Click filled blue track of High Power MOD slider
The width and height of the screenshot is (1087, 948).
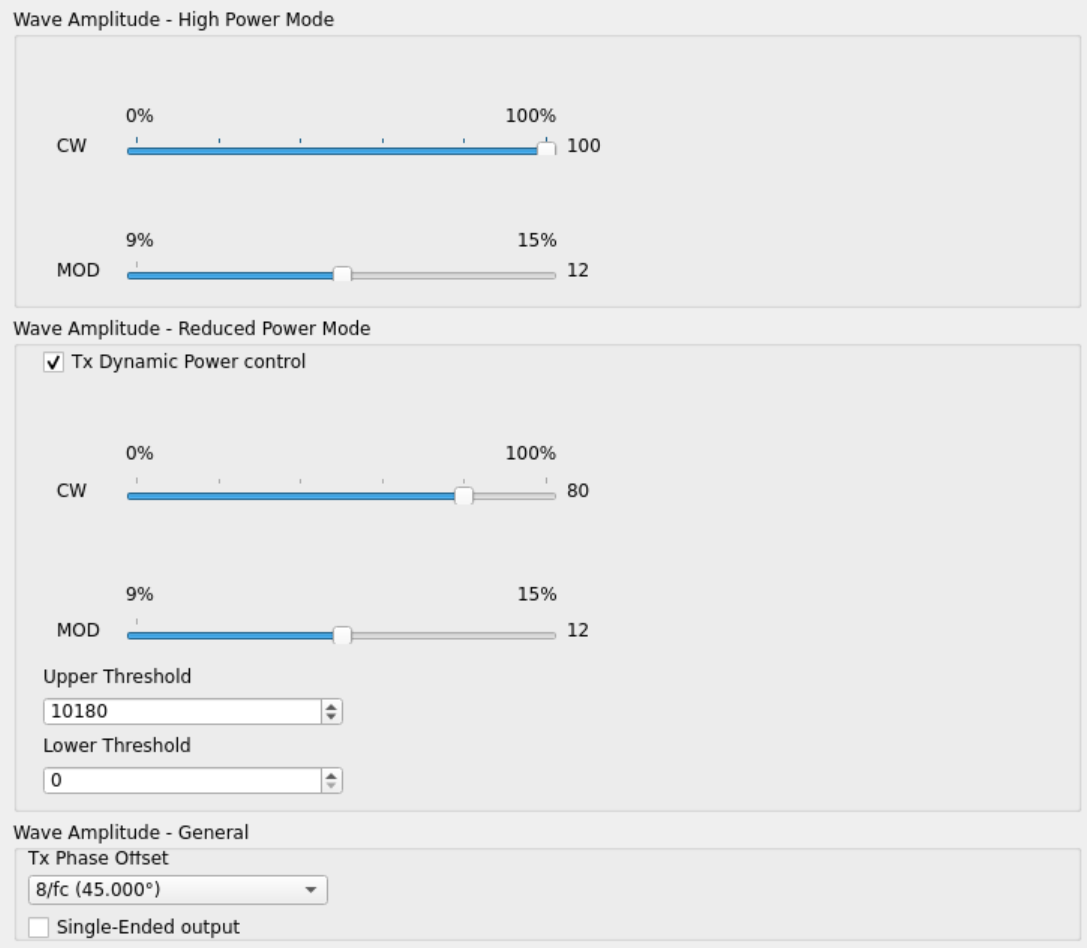tap(230, 275)
